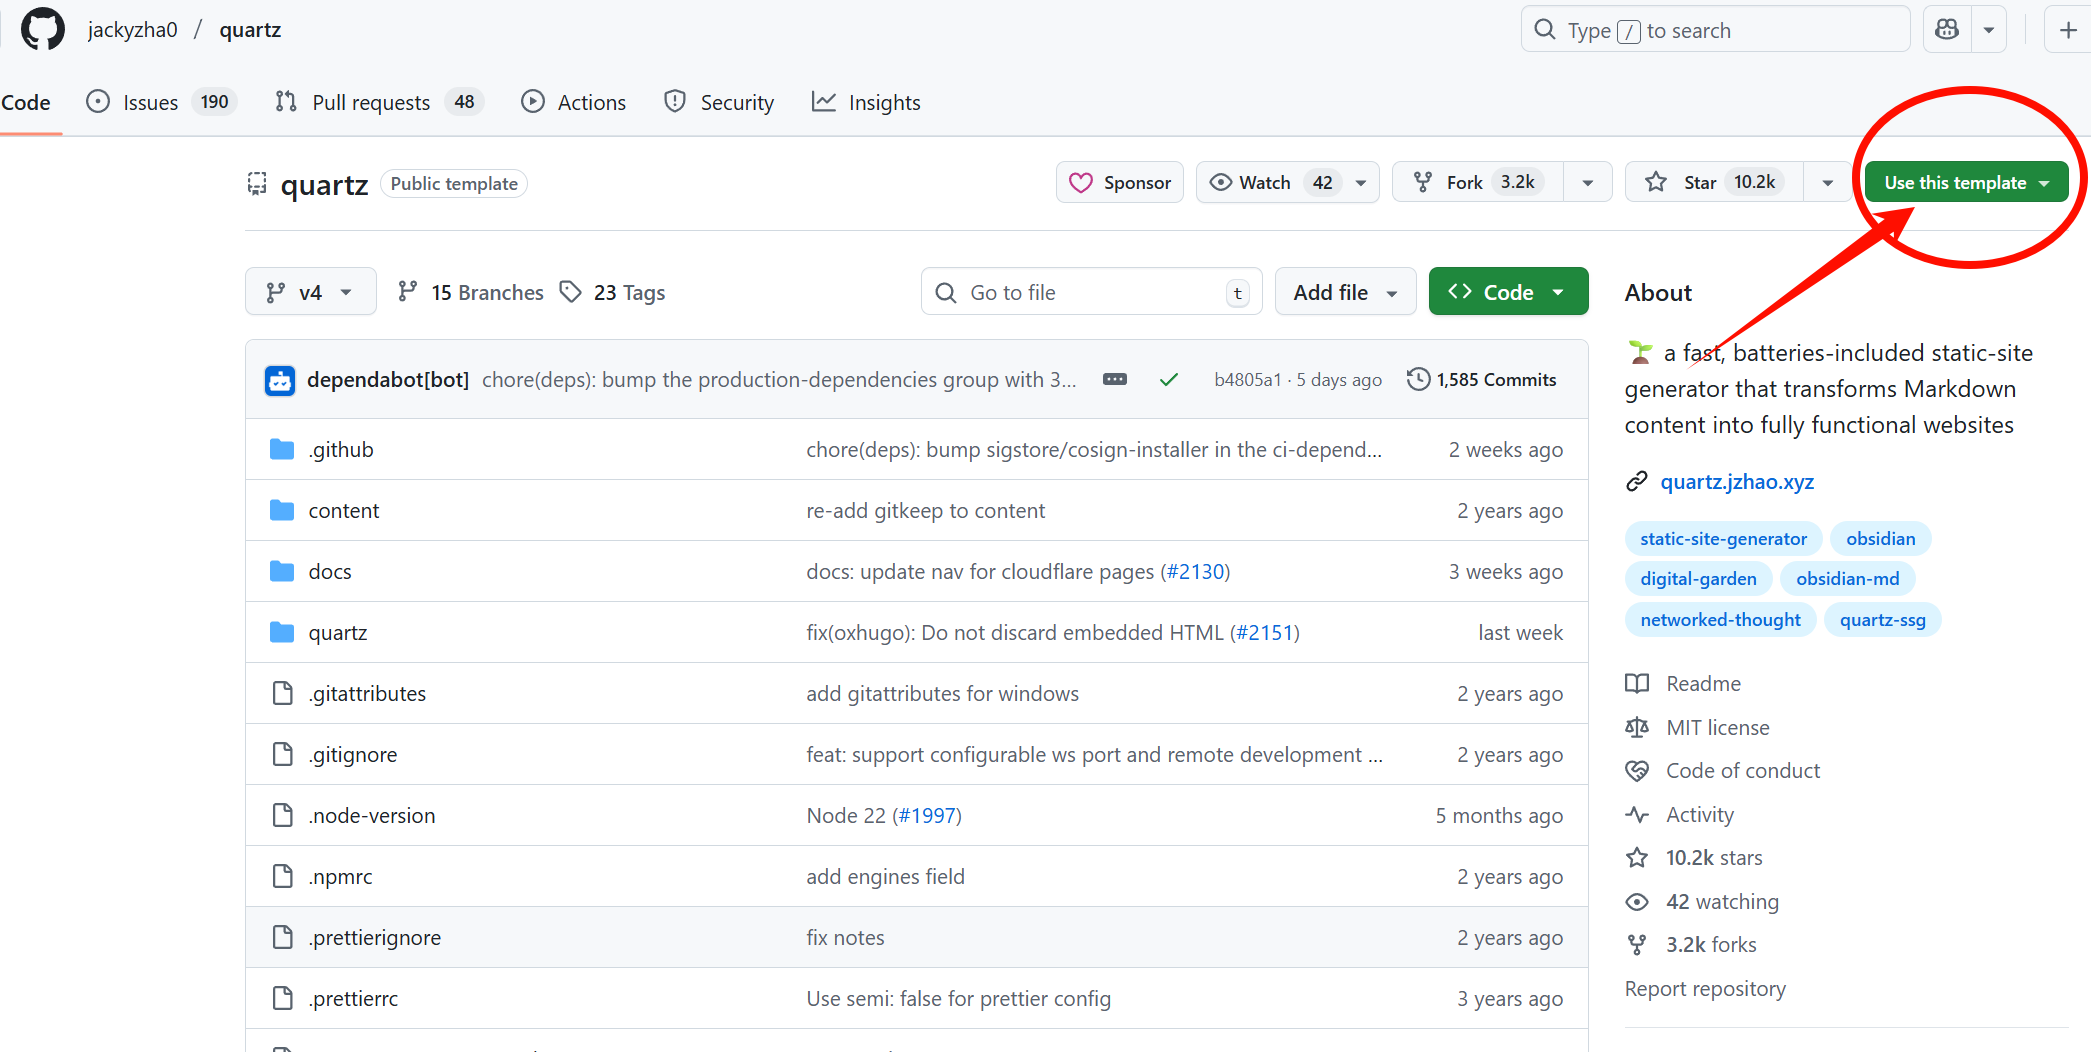Click the plus create-new icon
The image size is (2091, 1052).
(x=2068, y=30)
